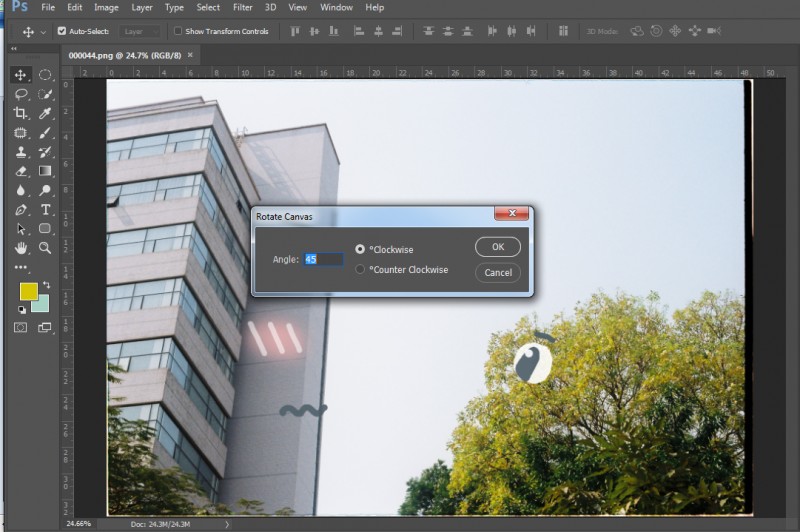
Task: Select the Eyedropper tool
Action: point(45,113)
